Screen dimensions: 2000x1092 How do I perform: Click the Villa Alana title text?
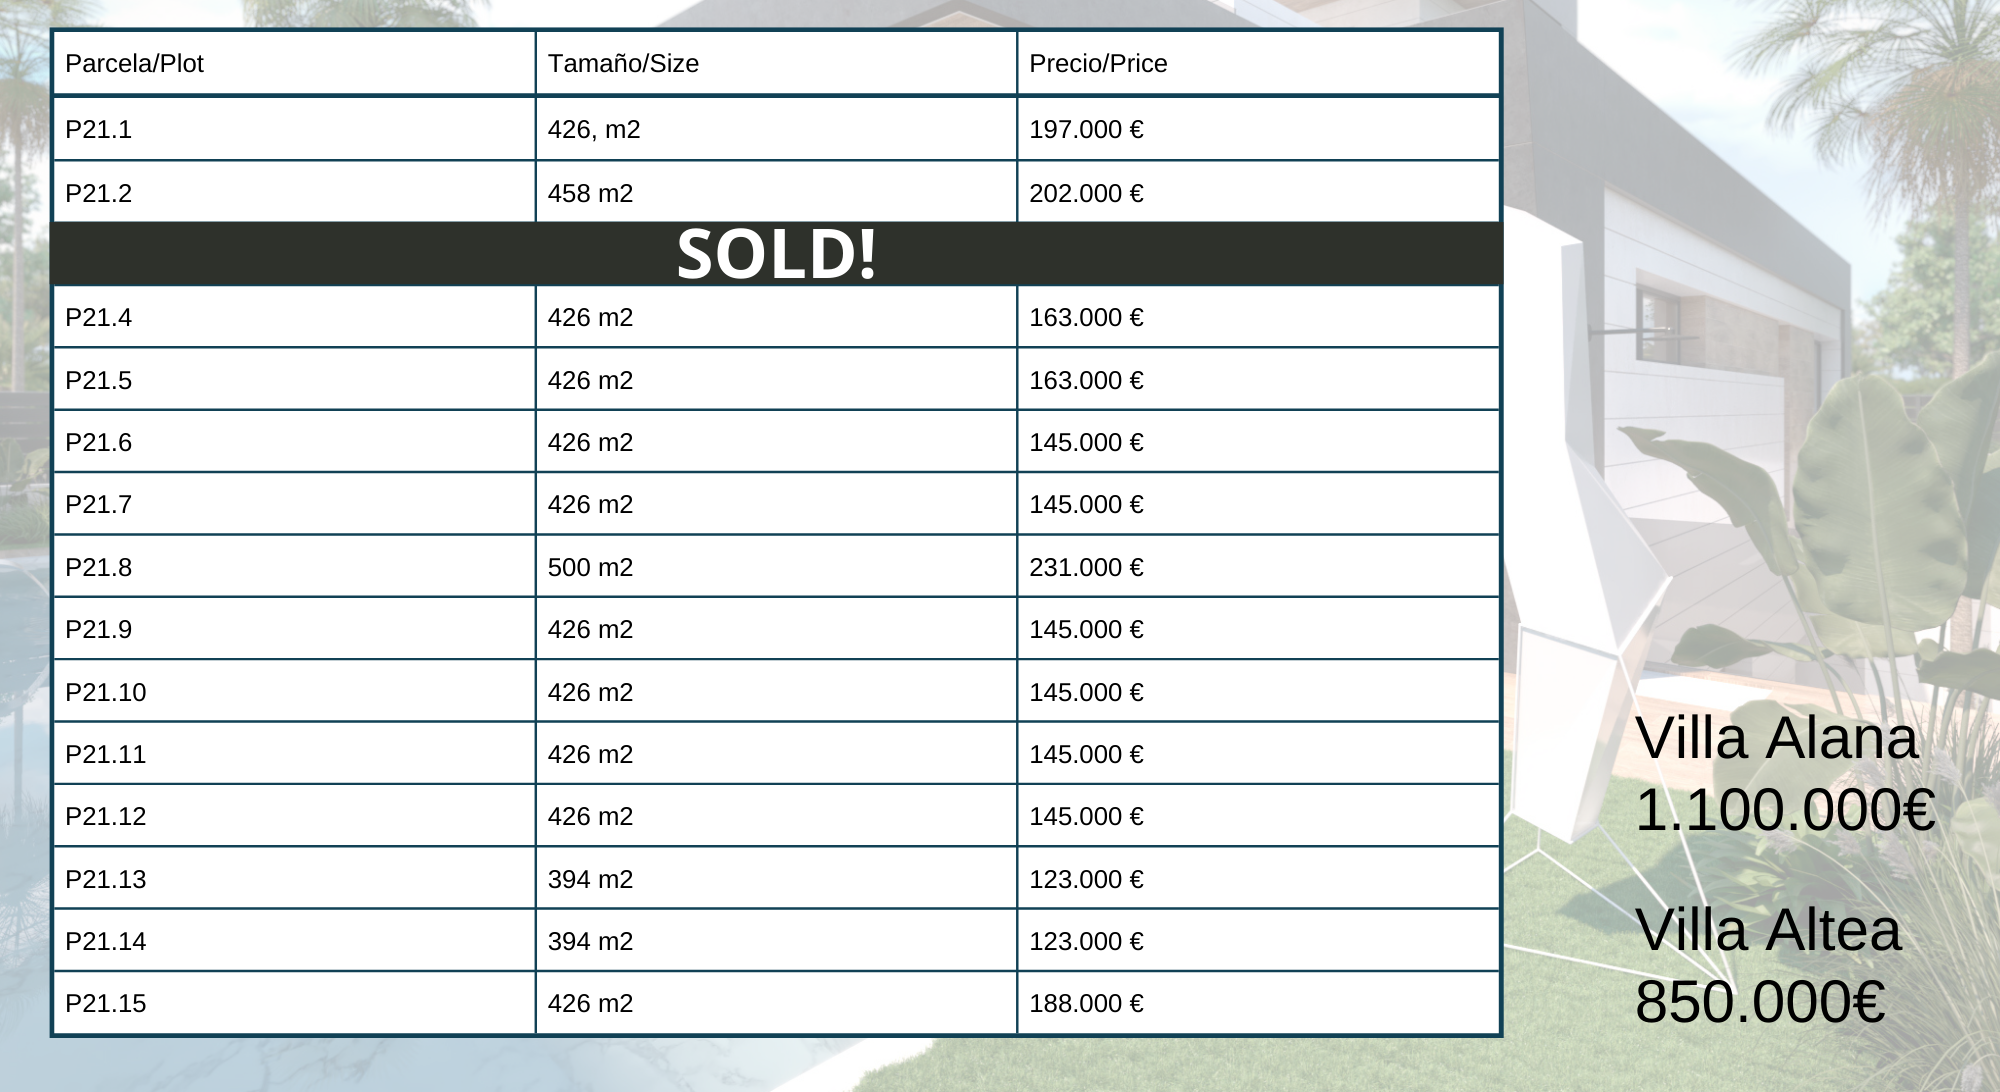[1777, 738]
